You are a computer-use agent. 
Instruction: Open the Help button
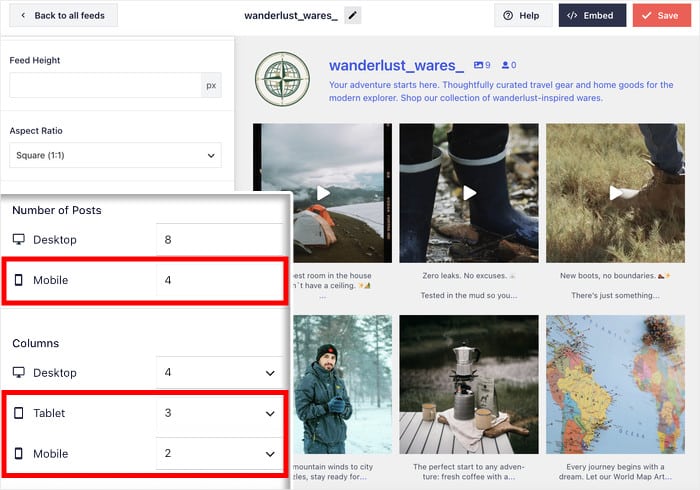(523, 16)
